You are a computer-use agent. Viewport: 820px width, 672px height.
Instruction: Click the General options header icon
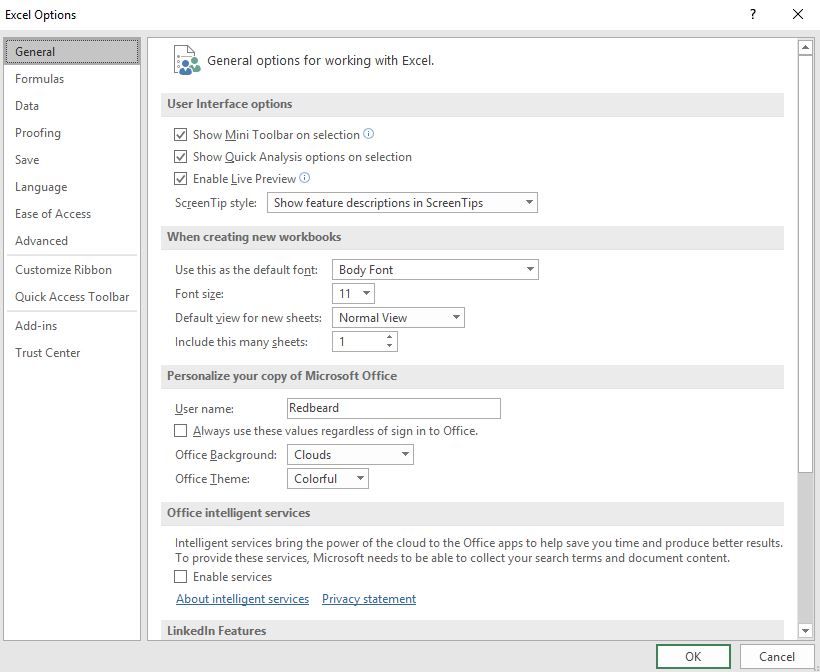pyautogui.click(x=186, y=60)
